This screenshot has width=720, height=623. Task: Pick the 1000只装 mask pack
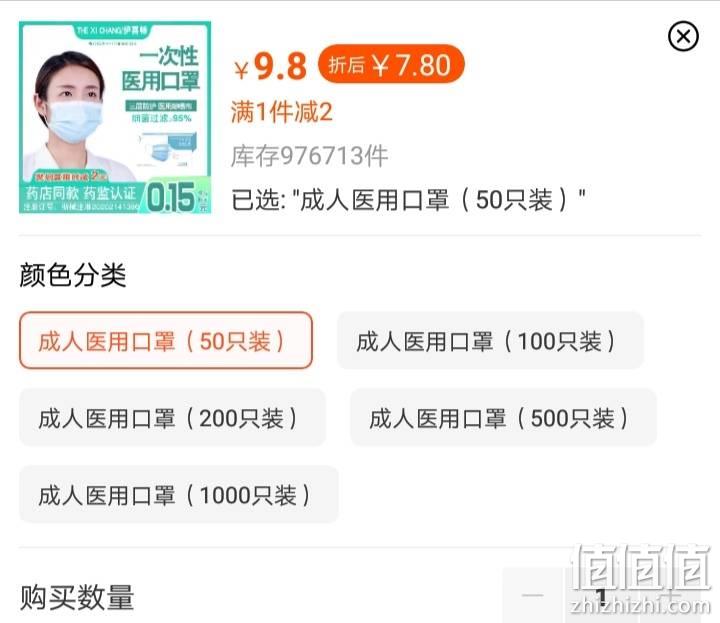[179, 494]
